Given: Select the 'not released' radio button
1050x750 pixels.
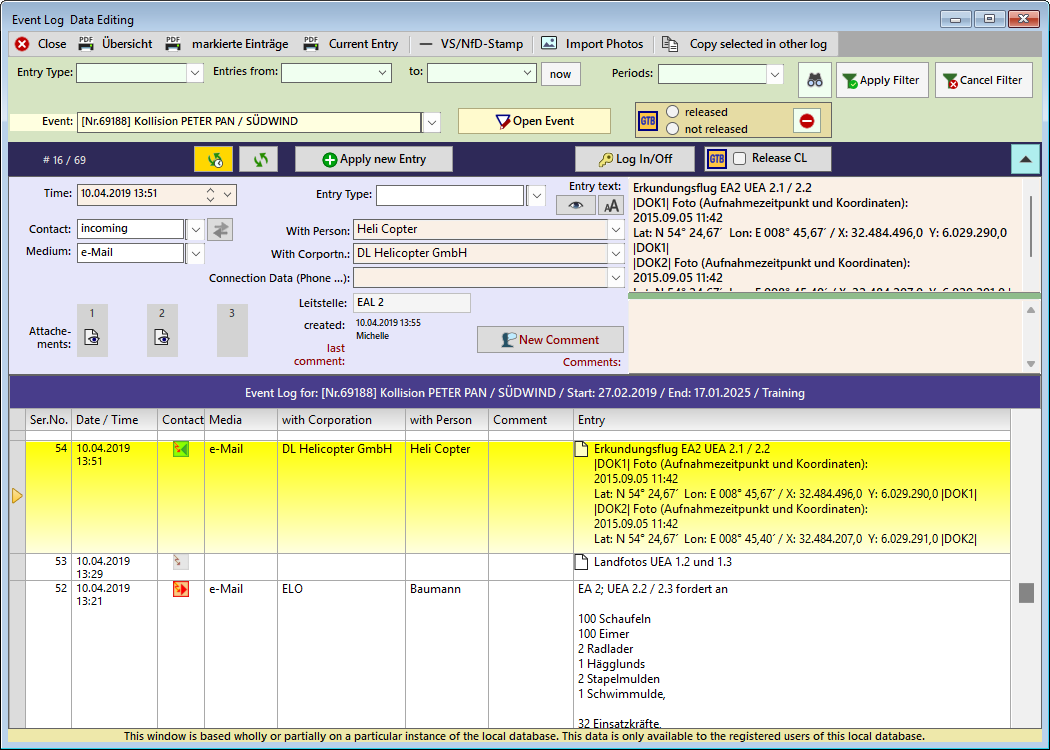Looking at the screenshot, I should click(x=673, y=129).
